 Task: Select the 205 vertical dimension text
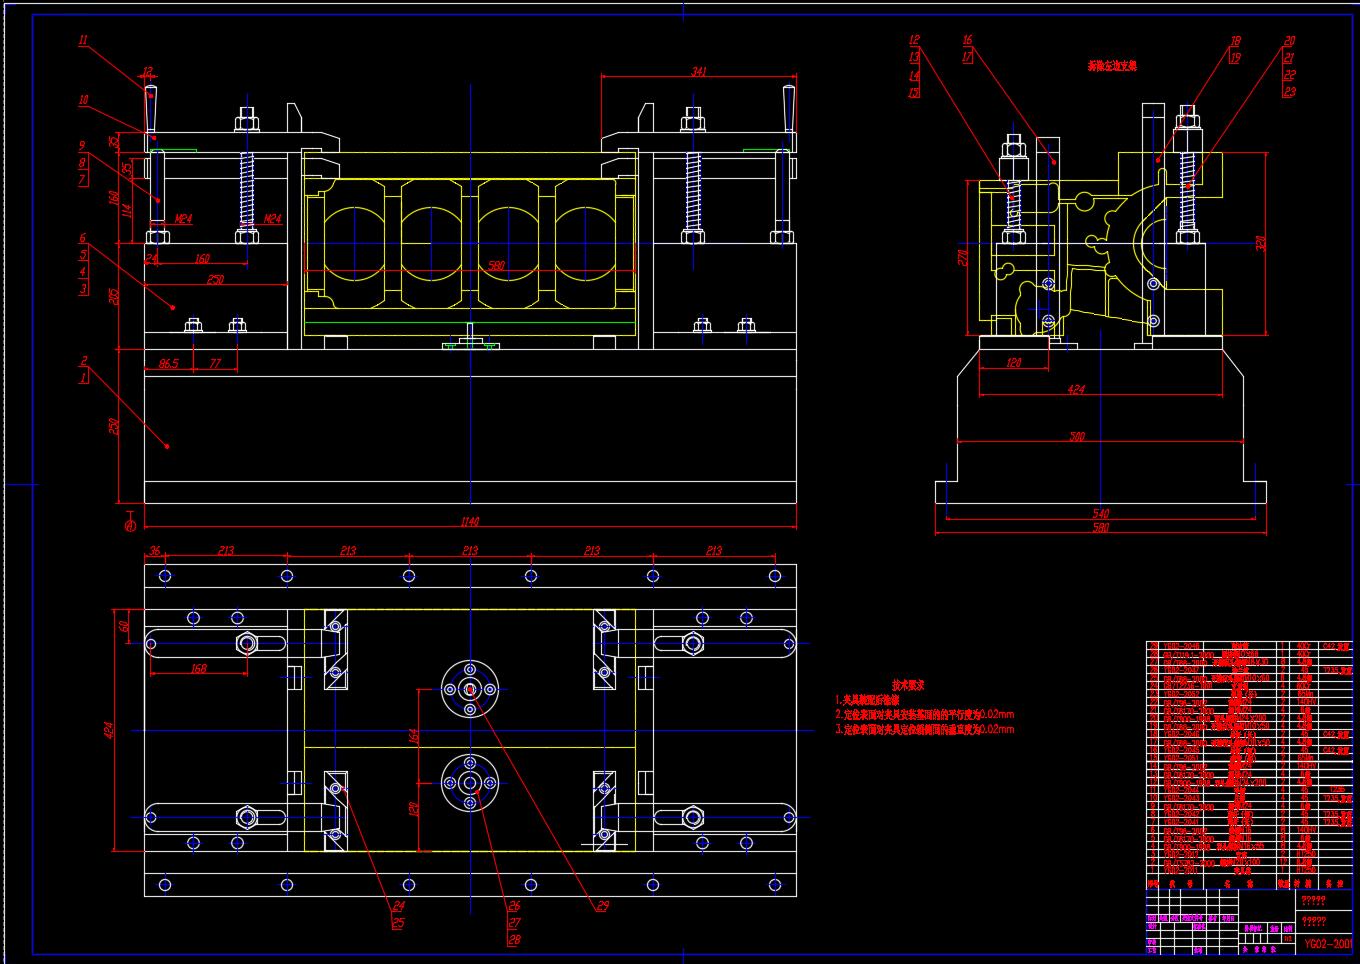click(x=114, y=296)
